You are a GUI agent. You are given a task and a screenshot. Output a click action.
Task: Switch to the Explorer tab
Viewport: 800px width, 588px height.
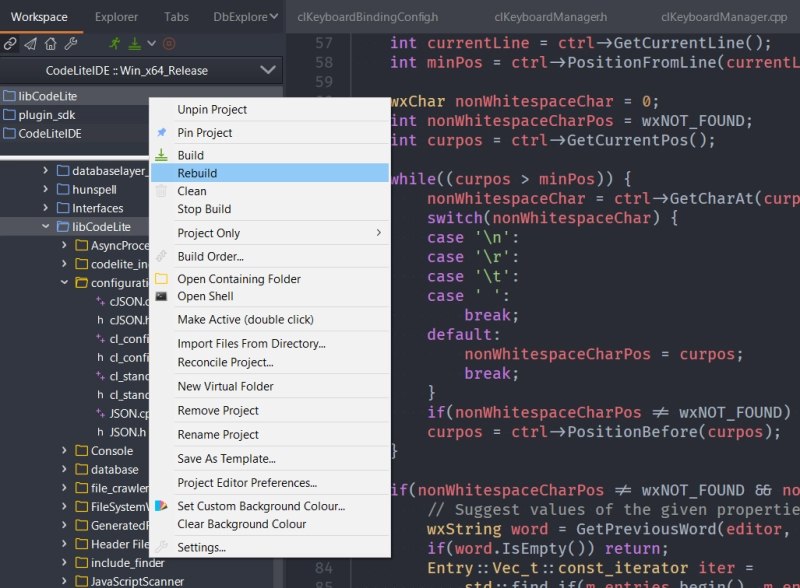coord(116,17)
